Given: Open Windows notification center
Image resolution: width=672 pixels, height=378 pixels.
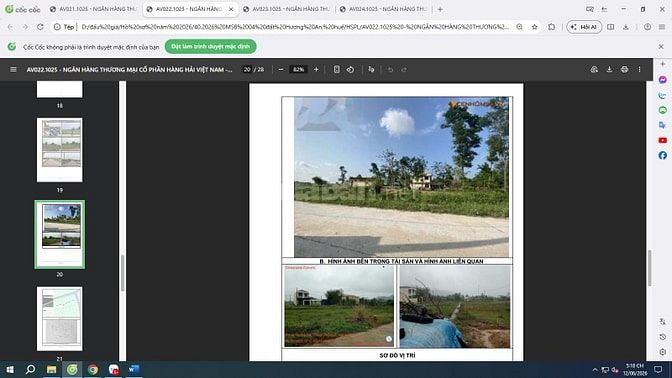Looking at the screenshot, I should pyautogui.click(x=658, y=369).
